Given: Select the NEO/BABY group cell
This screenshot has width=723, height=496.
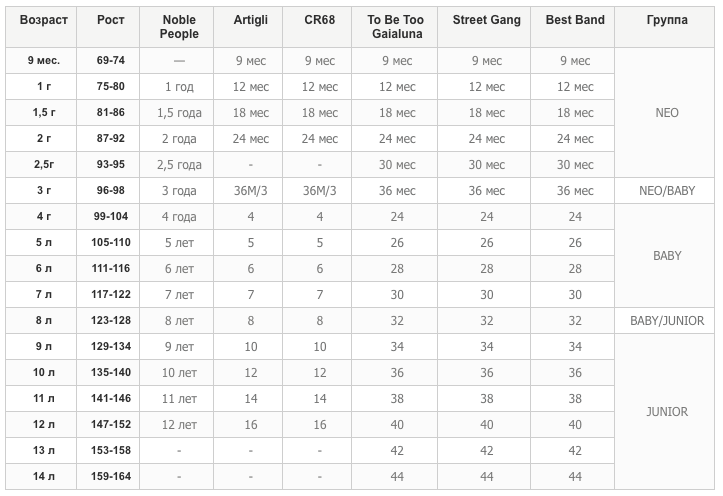Looking at the screenshot, I should (666, 191).
